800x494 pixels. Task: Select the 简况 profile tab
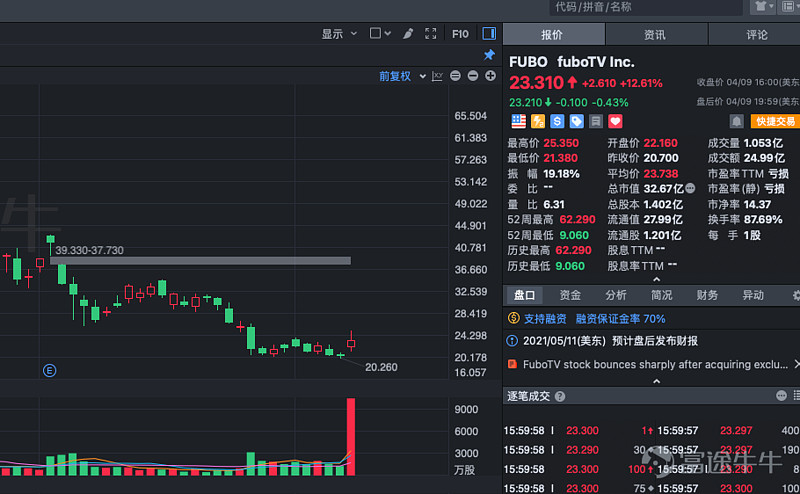tap(661, 295)
